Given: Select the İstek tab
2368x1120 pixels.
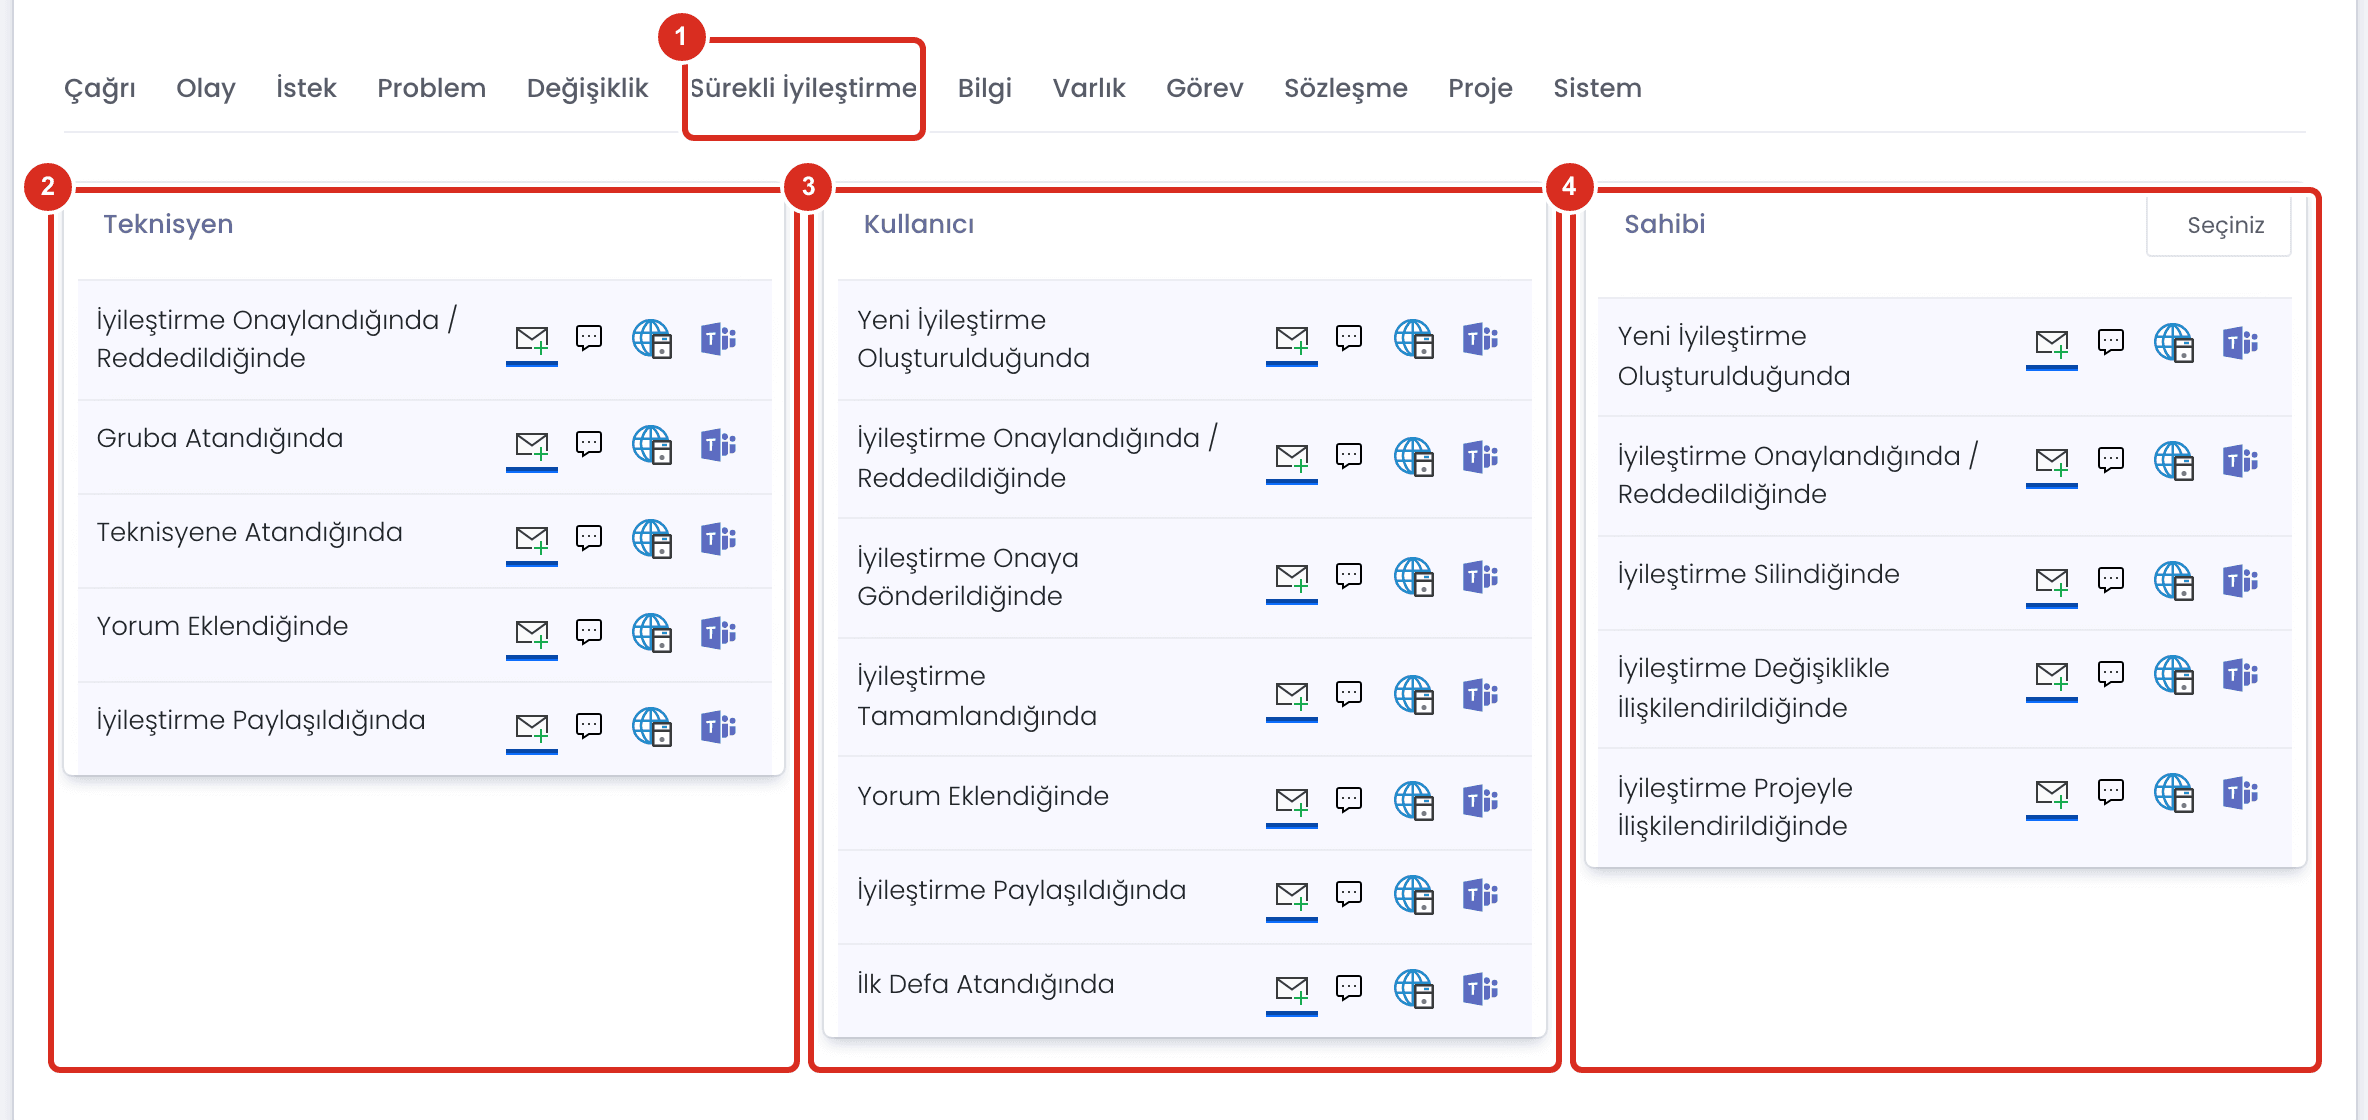Looking at the screenshot, I should [x=306, y=88].
